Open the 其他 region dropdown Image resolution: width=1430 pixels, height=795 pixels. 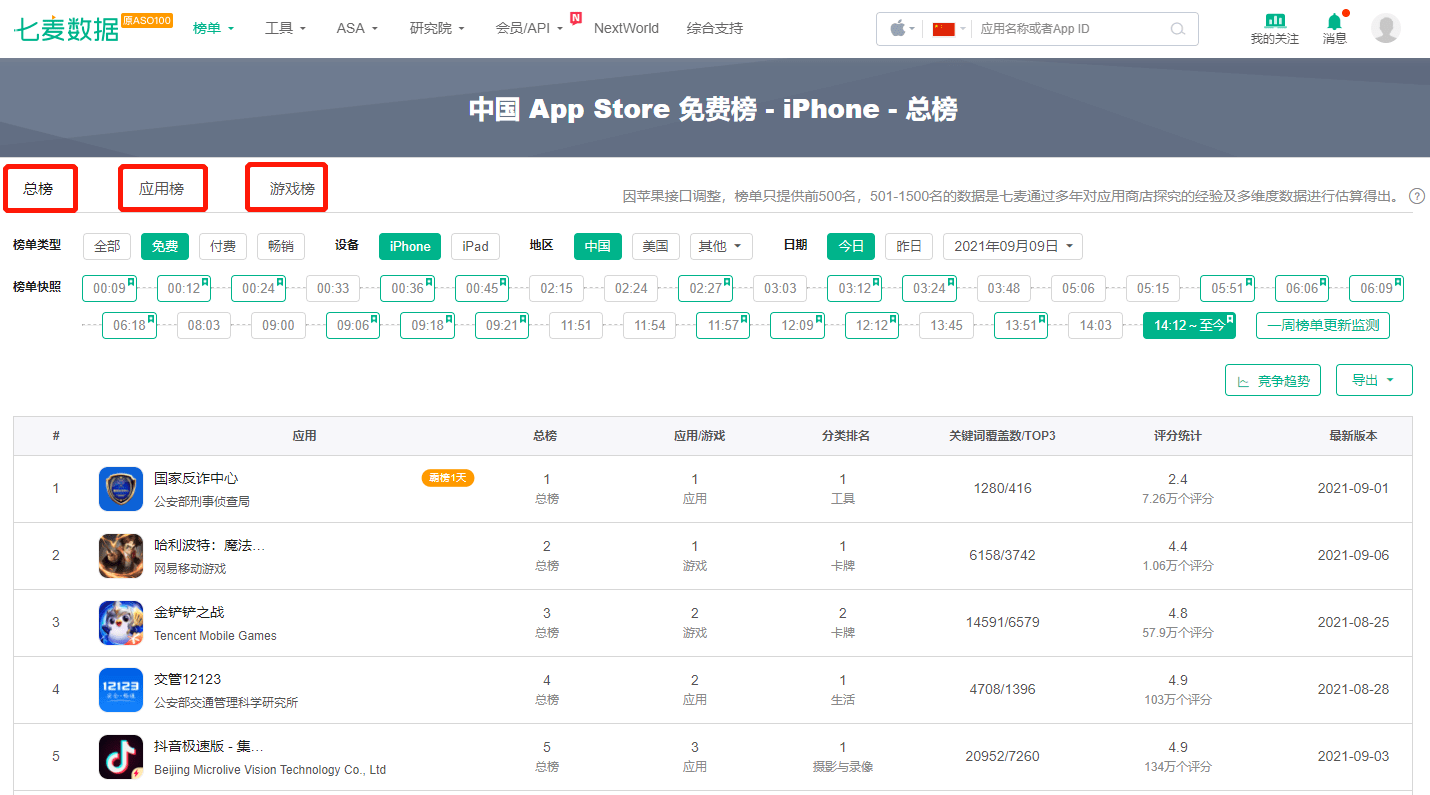(721, 246)
